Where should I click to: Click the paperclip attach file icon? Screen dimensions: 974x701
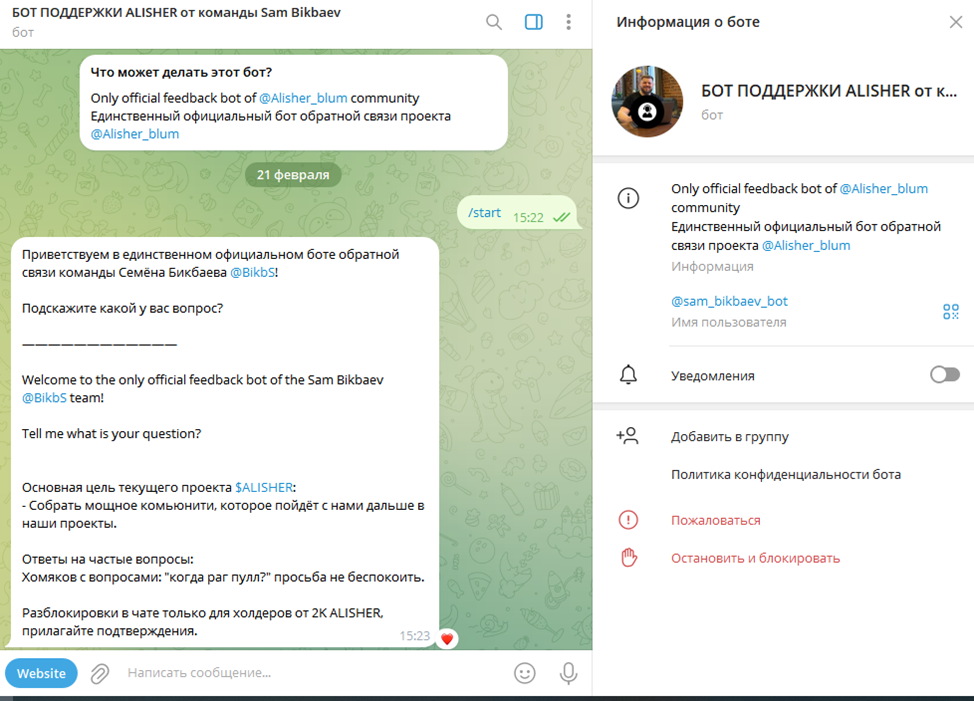click(100, 673)
